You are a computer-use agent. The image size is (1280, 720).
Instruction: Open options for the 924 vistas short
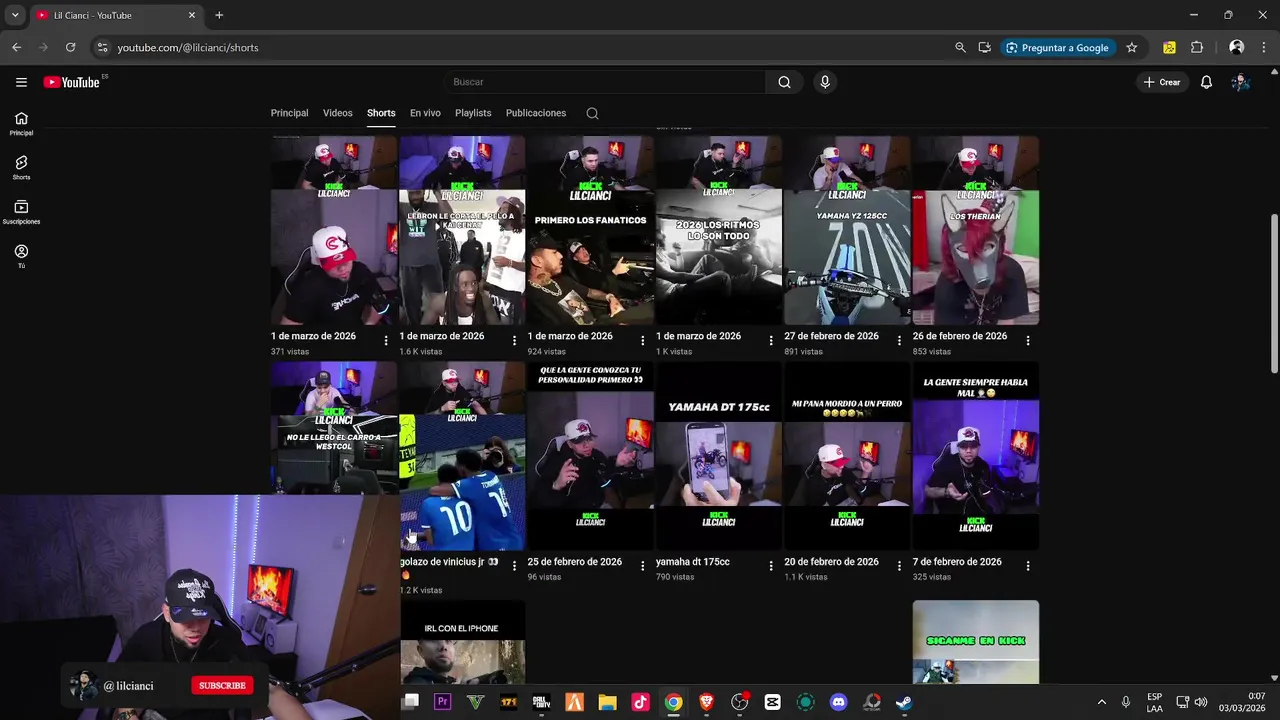click(643, 341)
